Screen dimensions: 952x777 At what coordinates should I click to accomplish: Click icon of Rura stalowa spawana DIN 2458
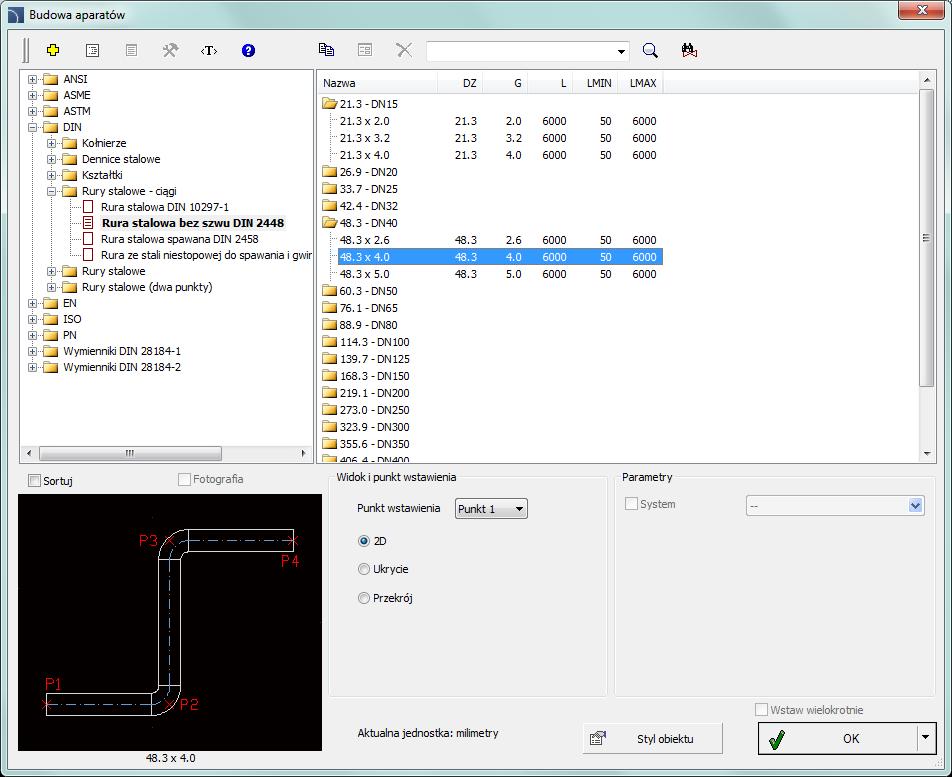tap(88, 239)
